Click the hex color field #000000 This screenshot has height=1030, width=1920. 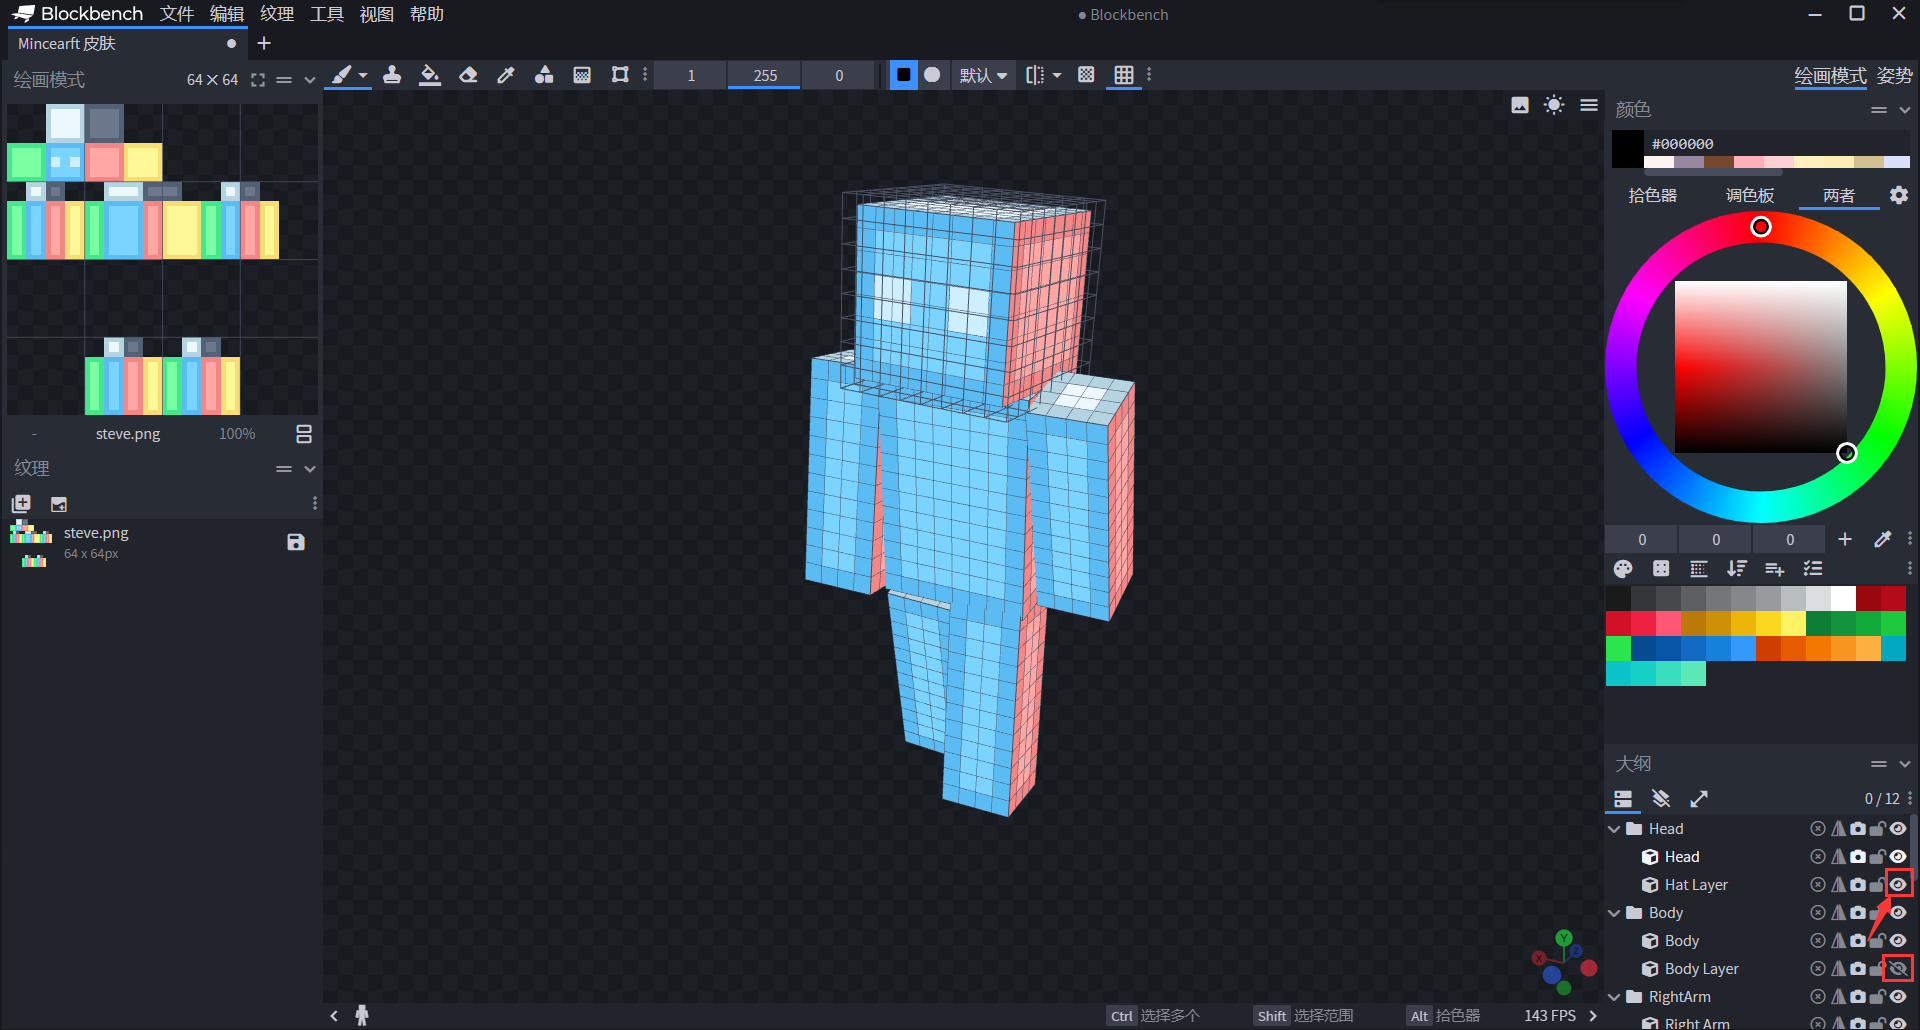click(1778, 144)
